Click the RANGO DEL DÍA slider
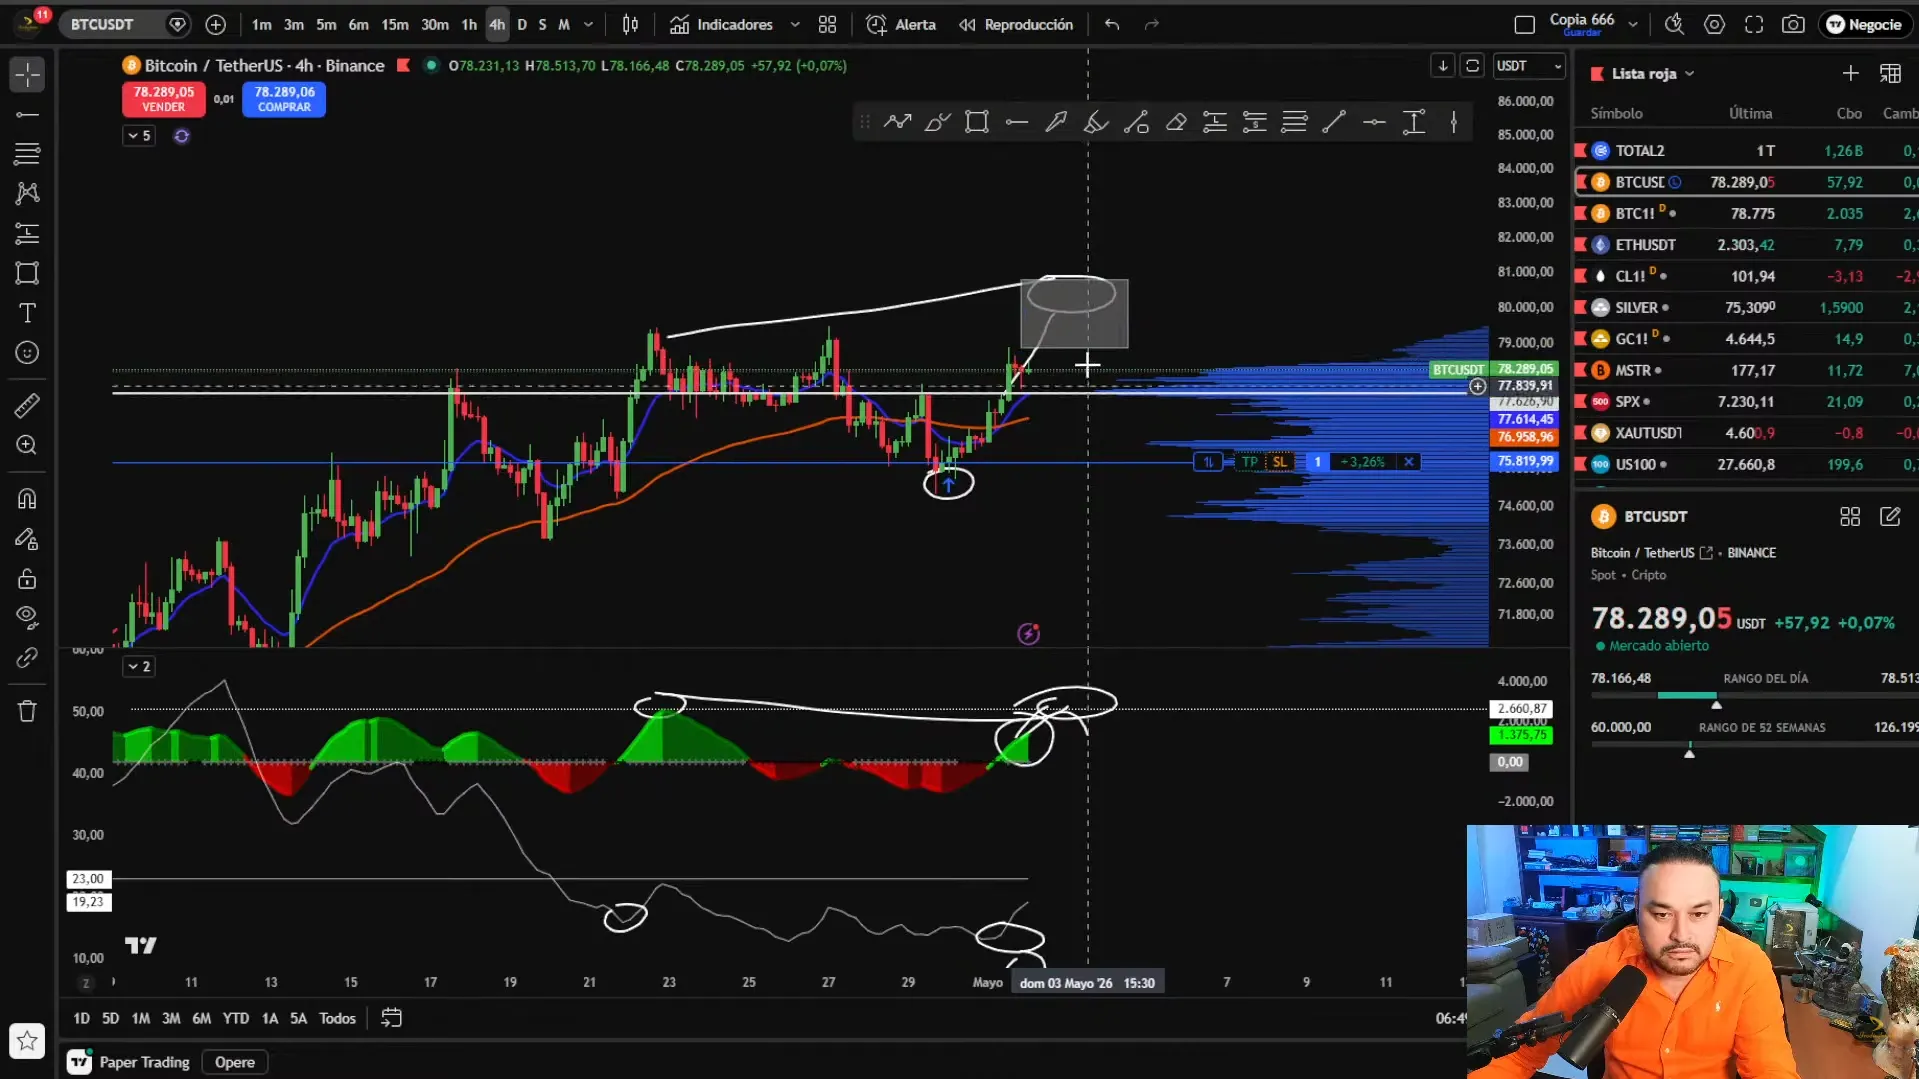Screen dimensions: 1919x1079 click(x=1755, y=695)
